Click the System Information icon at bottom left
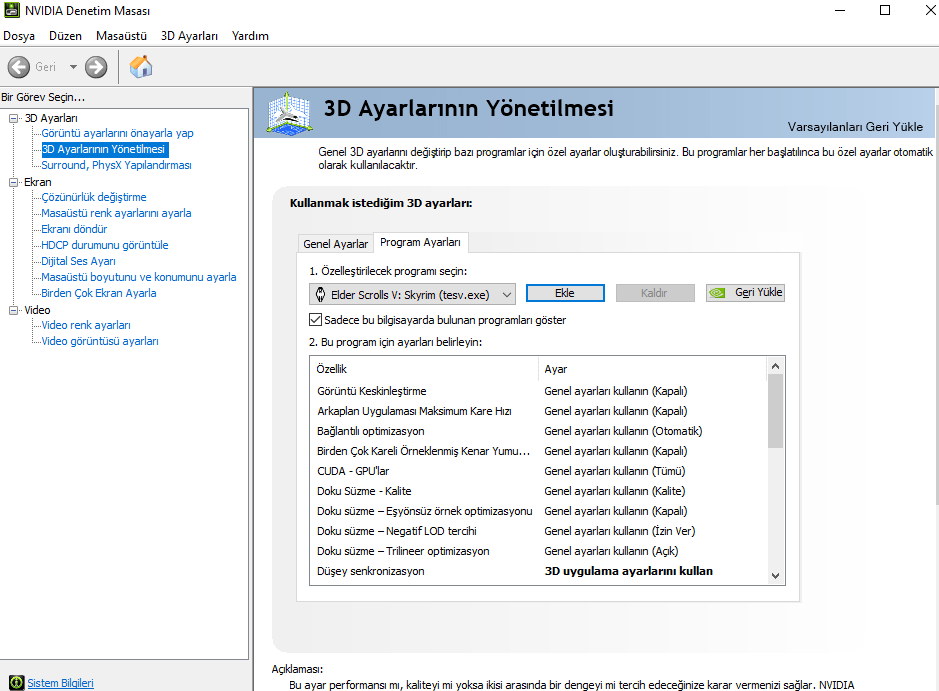Image resolution: width=939 pixels, height=691 pixels. click(17, 683)
